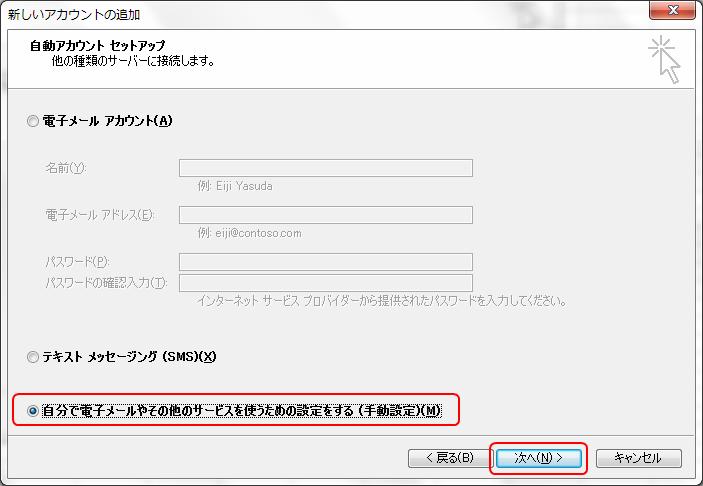Click the 例: eiji@contoso.com hint text
The width and height of the screenshot is (703, 486).
tap(250, 233)
